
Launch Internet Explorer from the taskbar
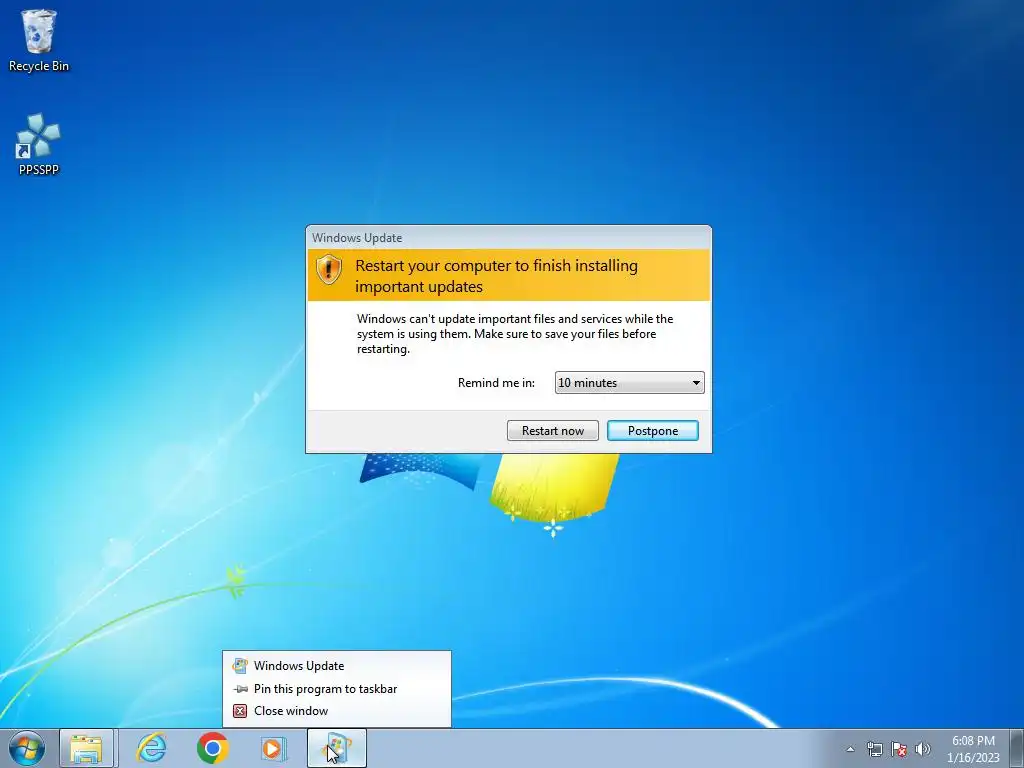coord(152,748)
